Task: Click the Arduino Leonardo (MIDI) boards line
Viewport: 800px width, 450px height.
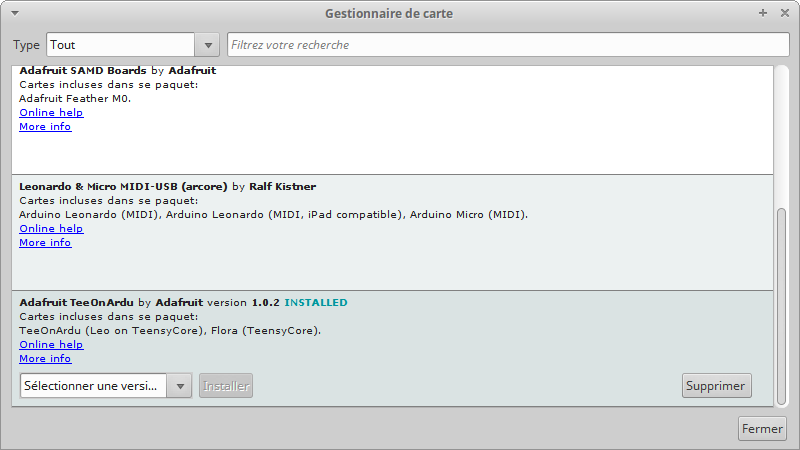Action: click(x=273, y=215)
